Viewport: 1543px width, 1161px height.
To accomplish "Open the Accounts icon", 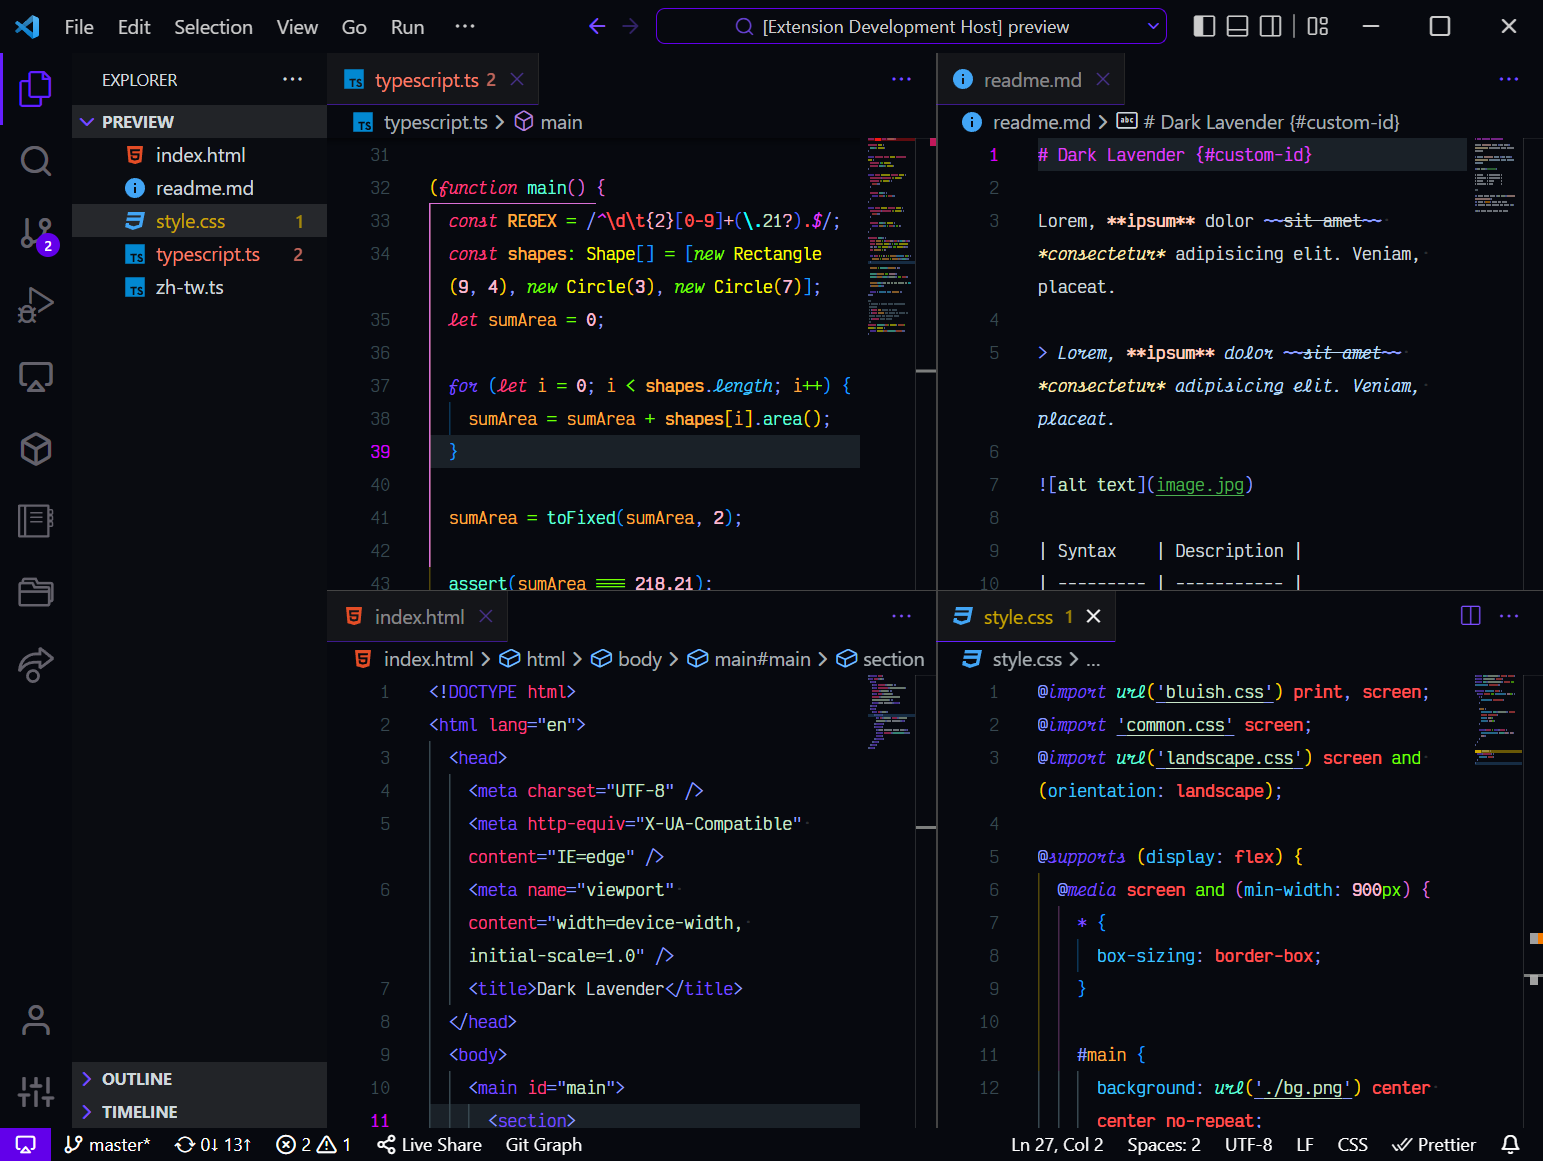I will coord(35,1021).
